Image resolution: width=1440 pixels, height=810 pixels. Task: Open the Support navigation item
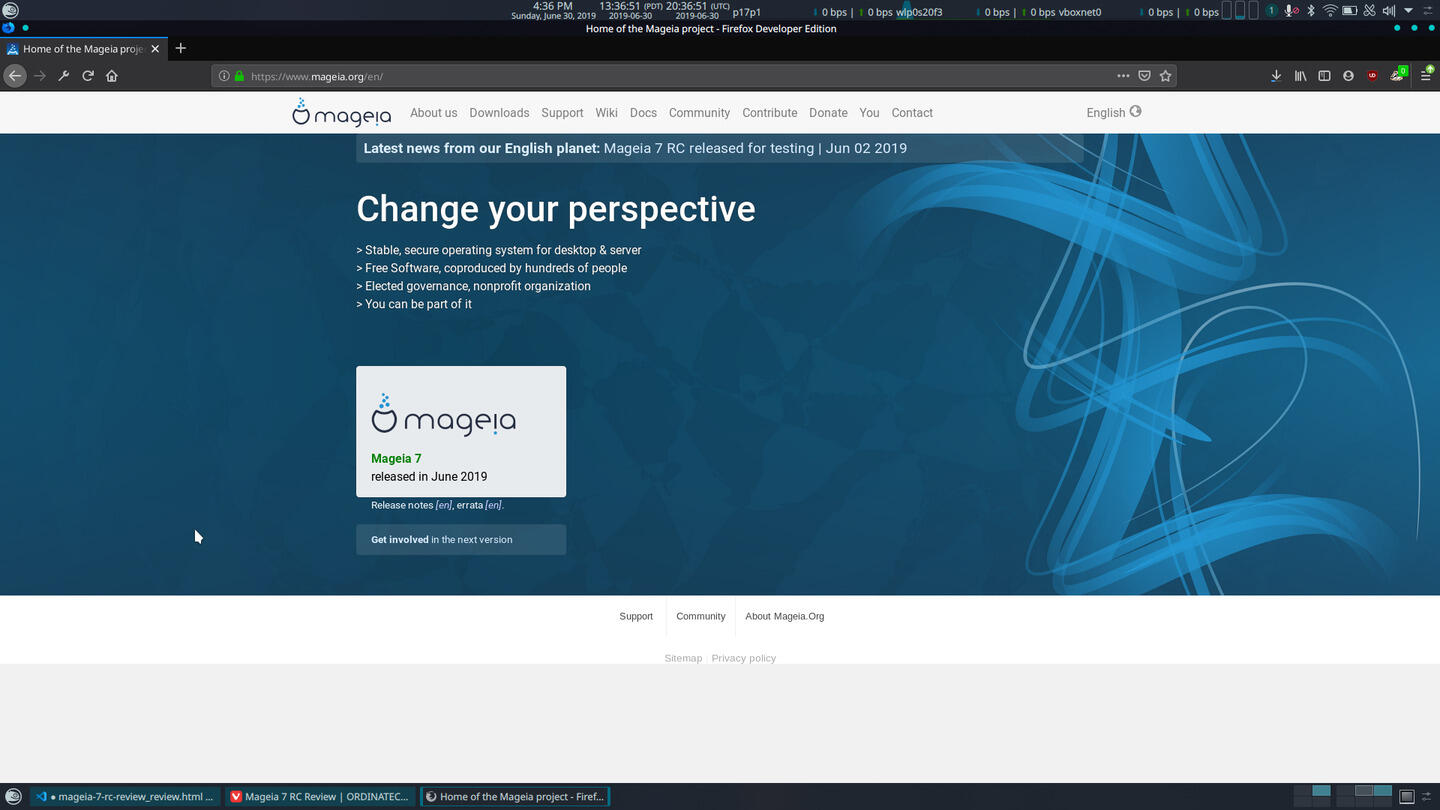point(562,113)
